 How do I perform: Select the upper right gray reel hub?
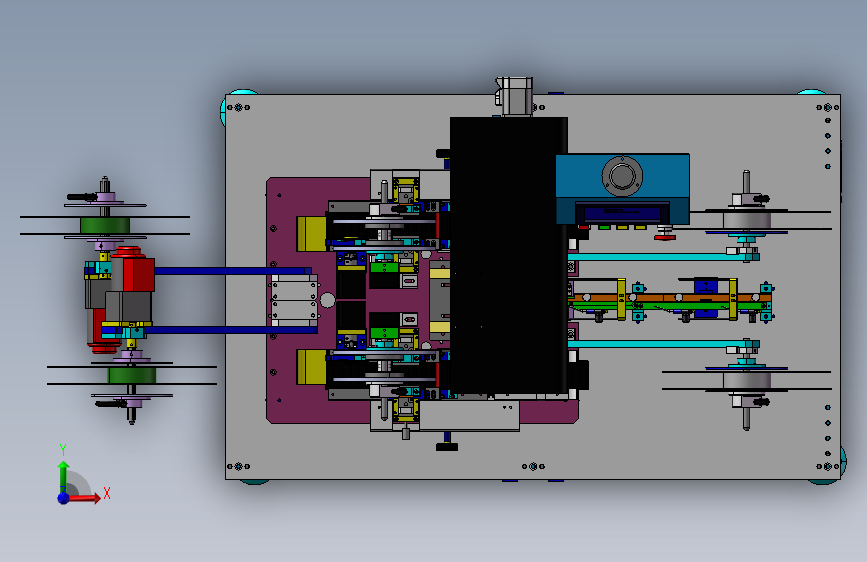[x=747, y=220]
